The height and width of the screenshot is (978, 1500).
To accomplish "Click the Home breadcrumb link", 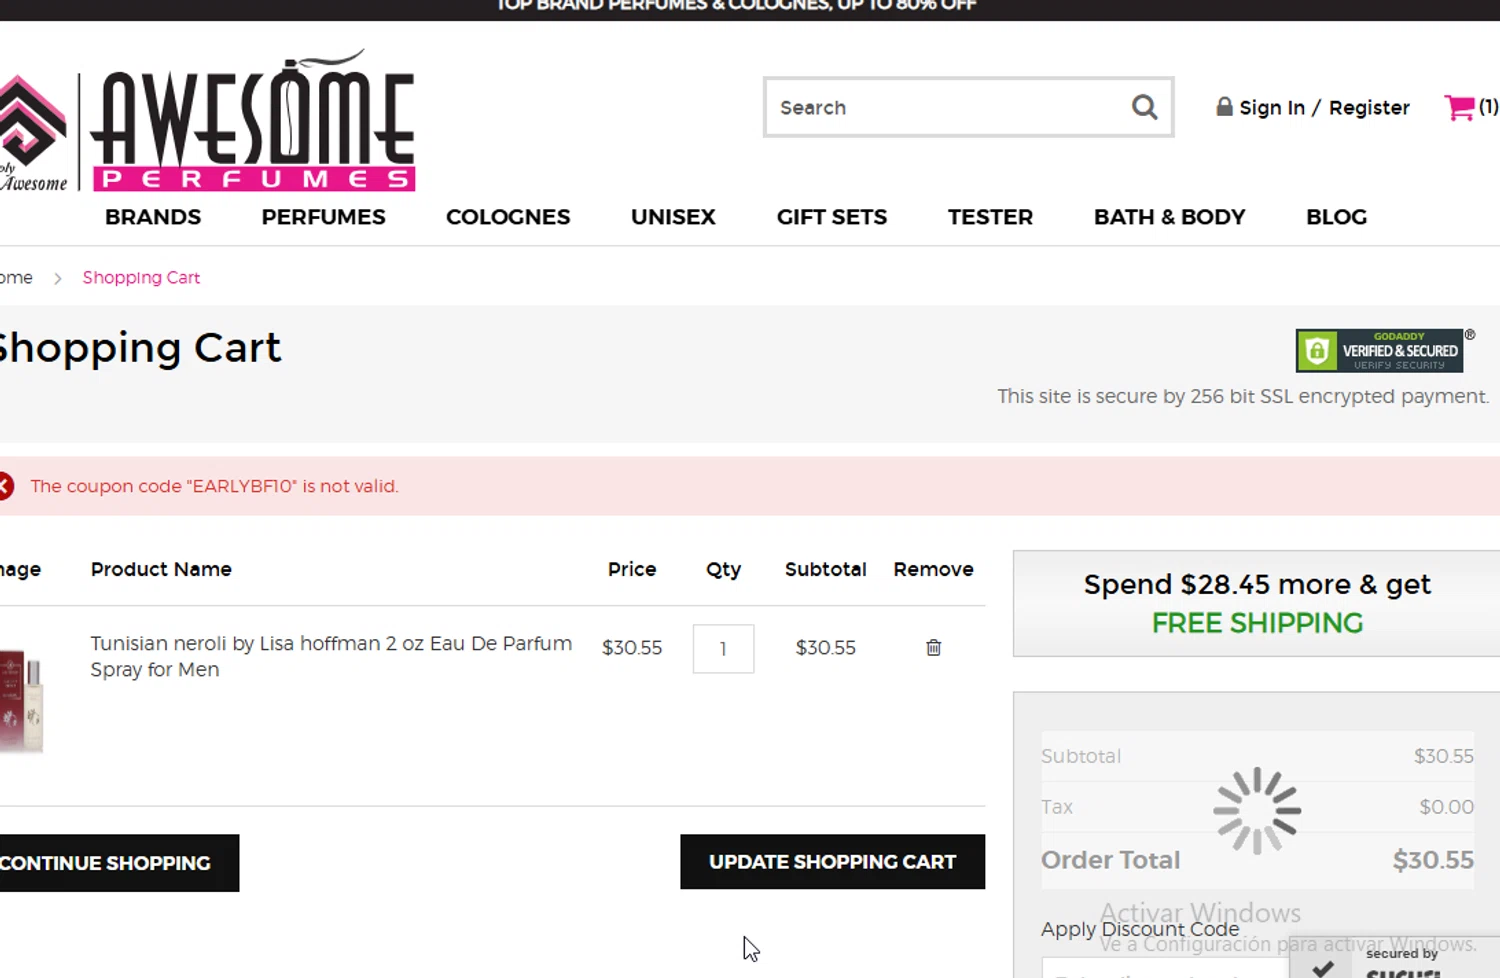I will coord(15,278).
